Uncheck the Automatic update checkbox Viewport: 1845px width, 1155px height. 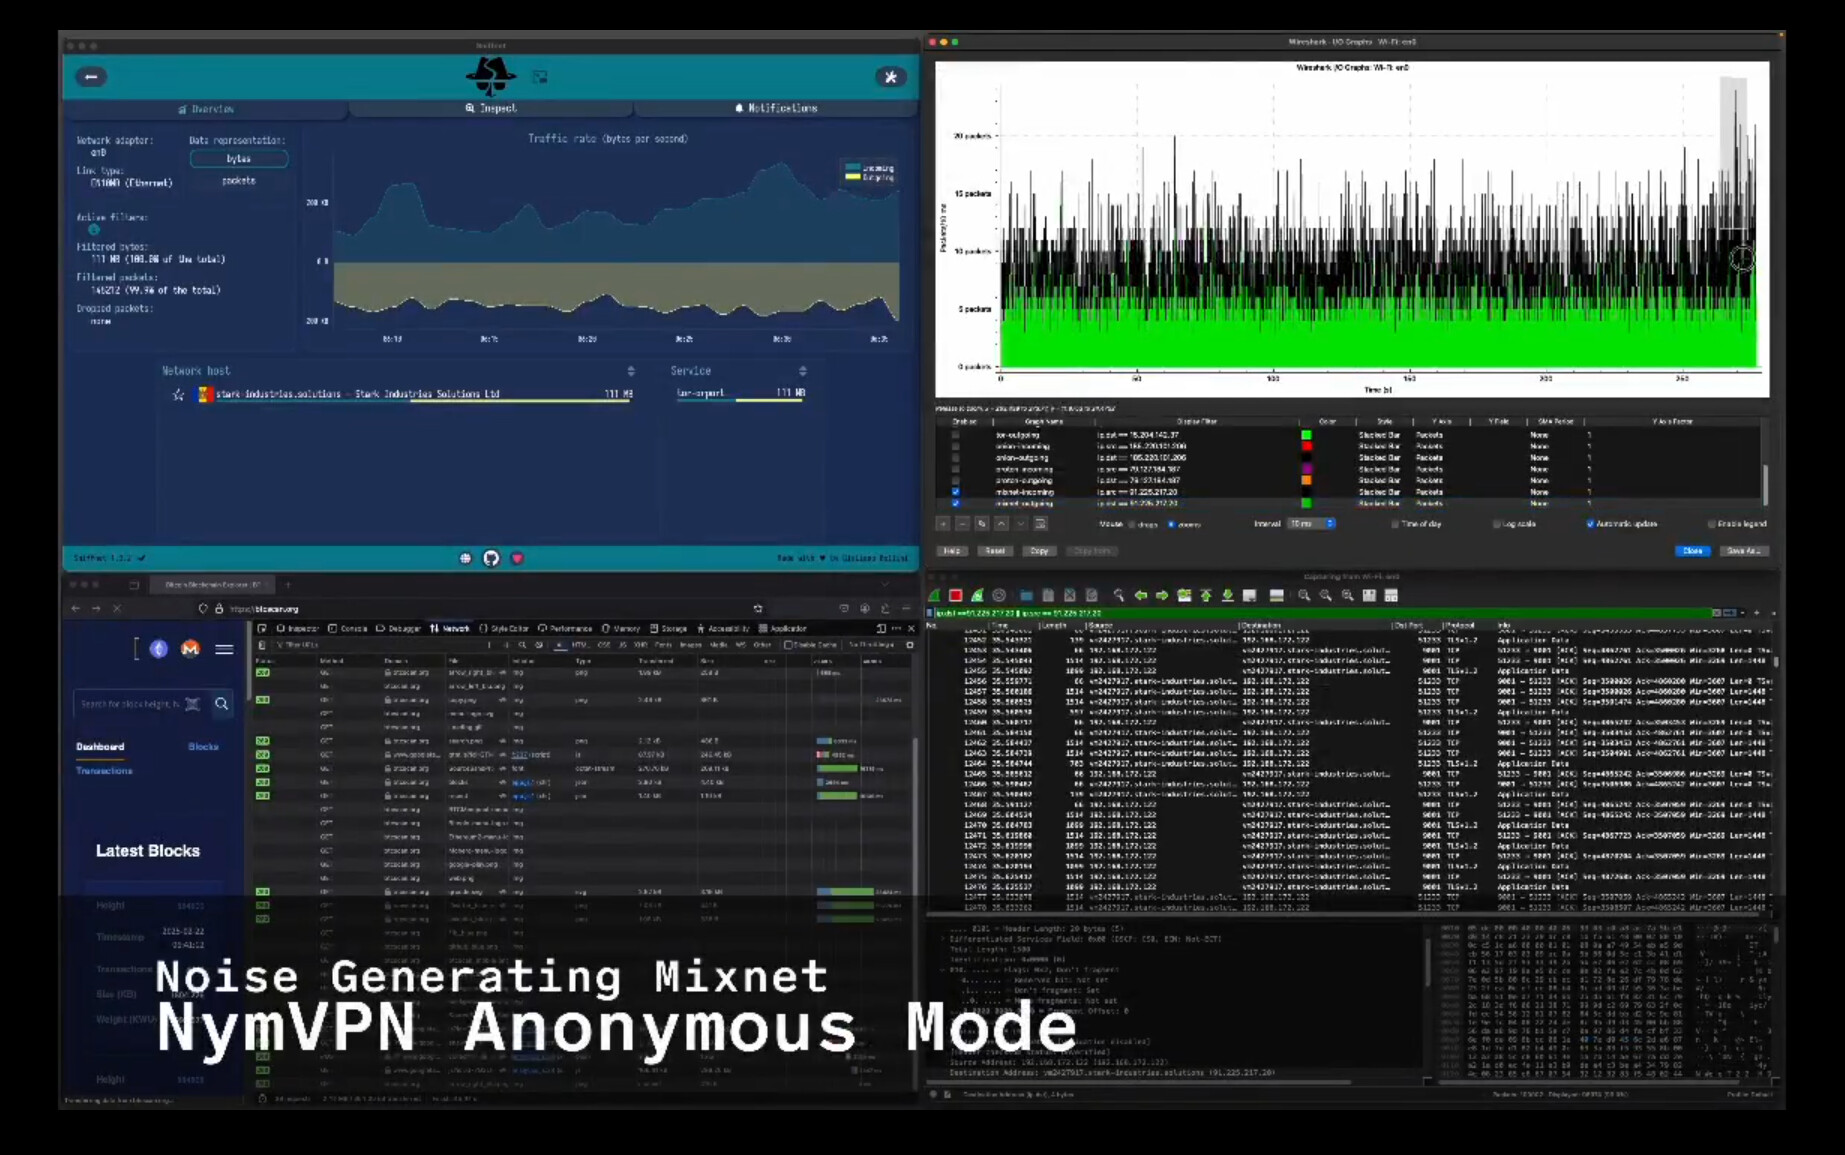(x=1590, y=524)
